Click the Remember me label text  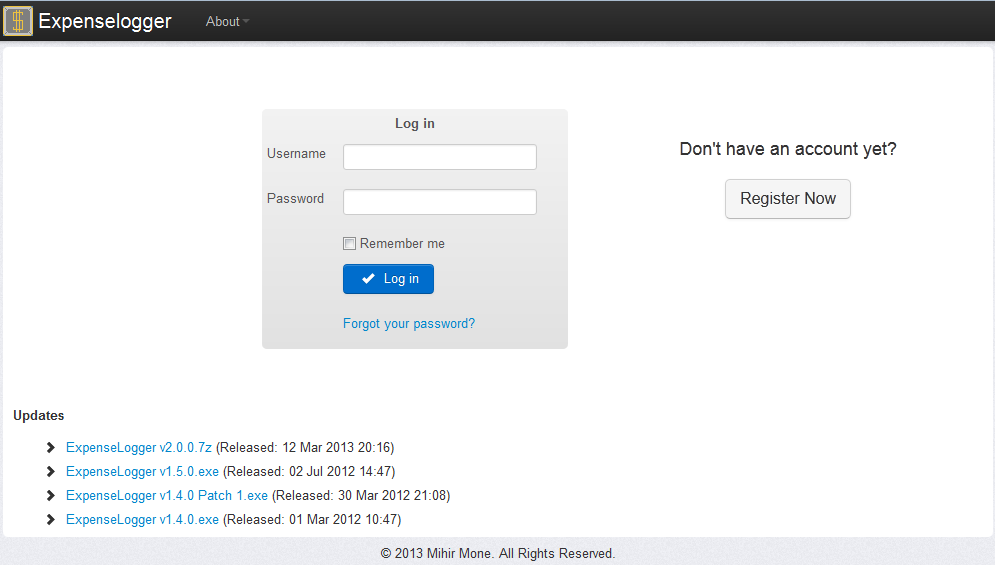pyautogui.click(x=402, y=244)
